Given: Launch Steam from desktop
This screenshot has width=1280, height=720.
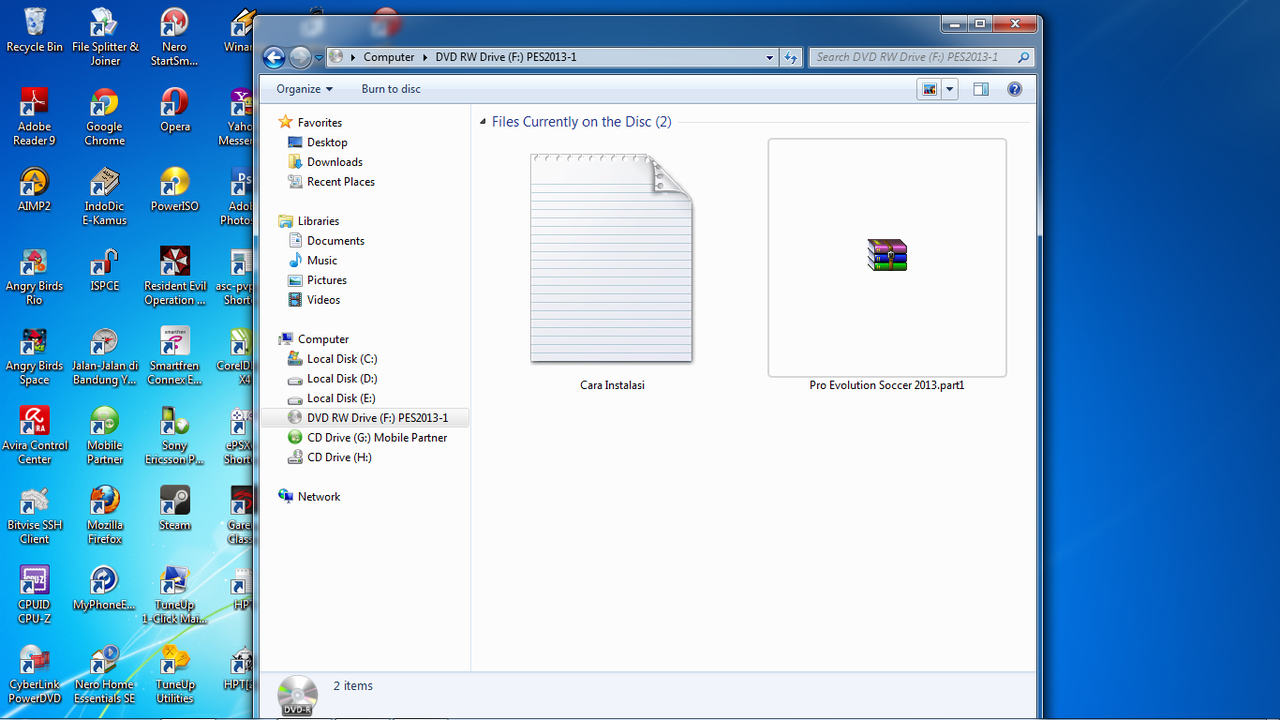Looking at the screenshot, I should coord(174,508).
